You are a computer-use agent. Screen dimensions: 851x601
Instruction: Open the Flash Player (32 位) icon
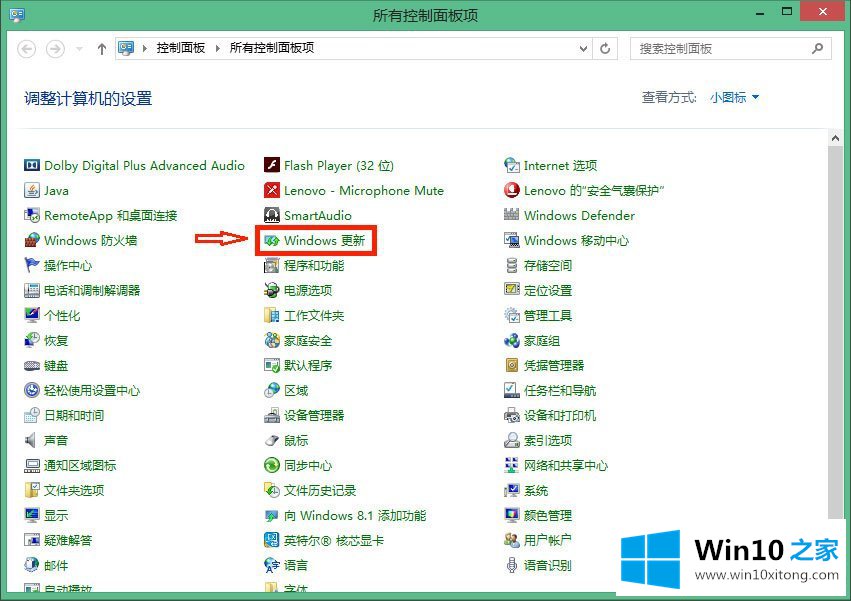(x=271, y=165)
